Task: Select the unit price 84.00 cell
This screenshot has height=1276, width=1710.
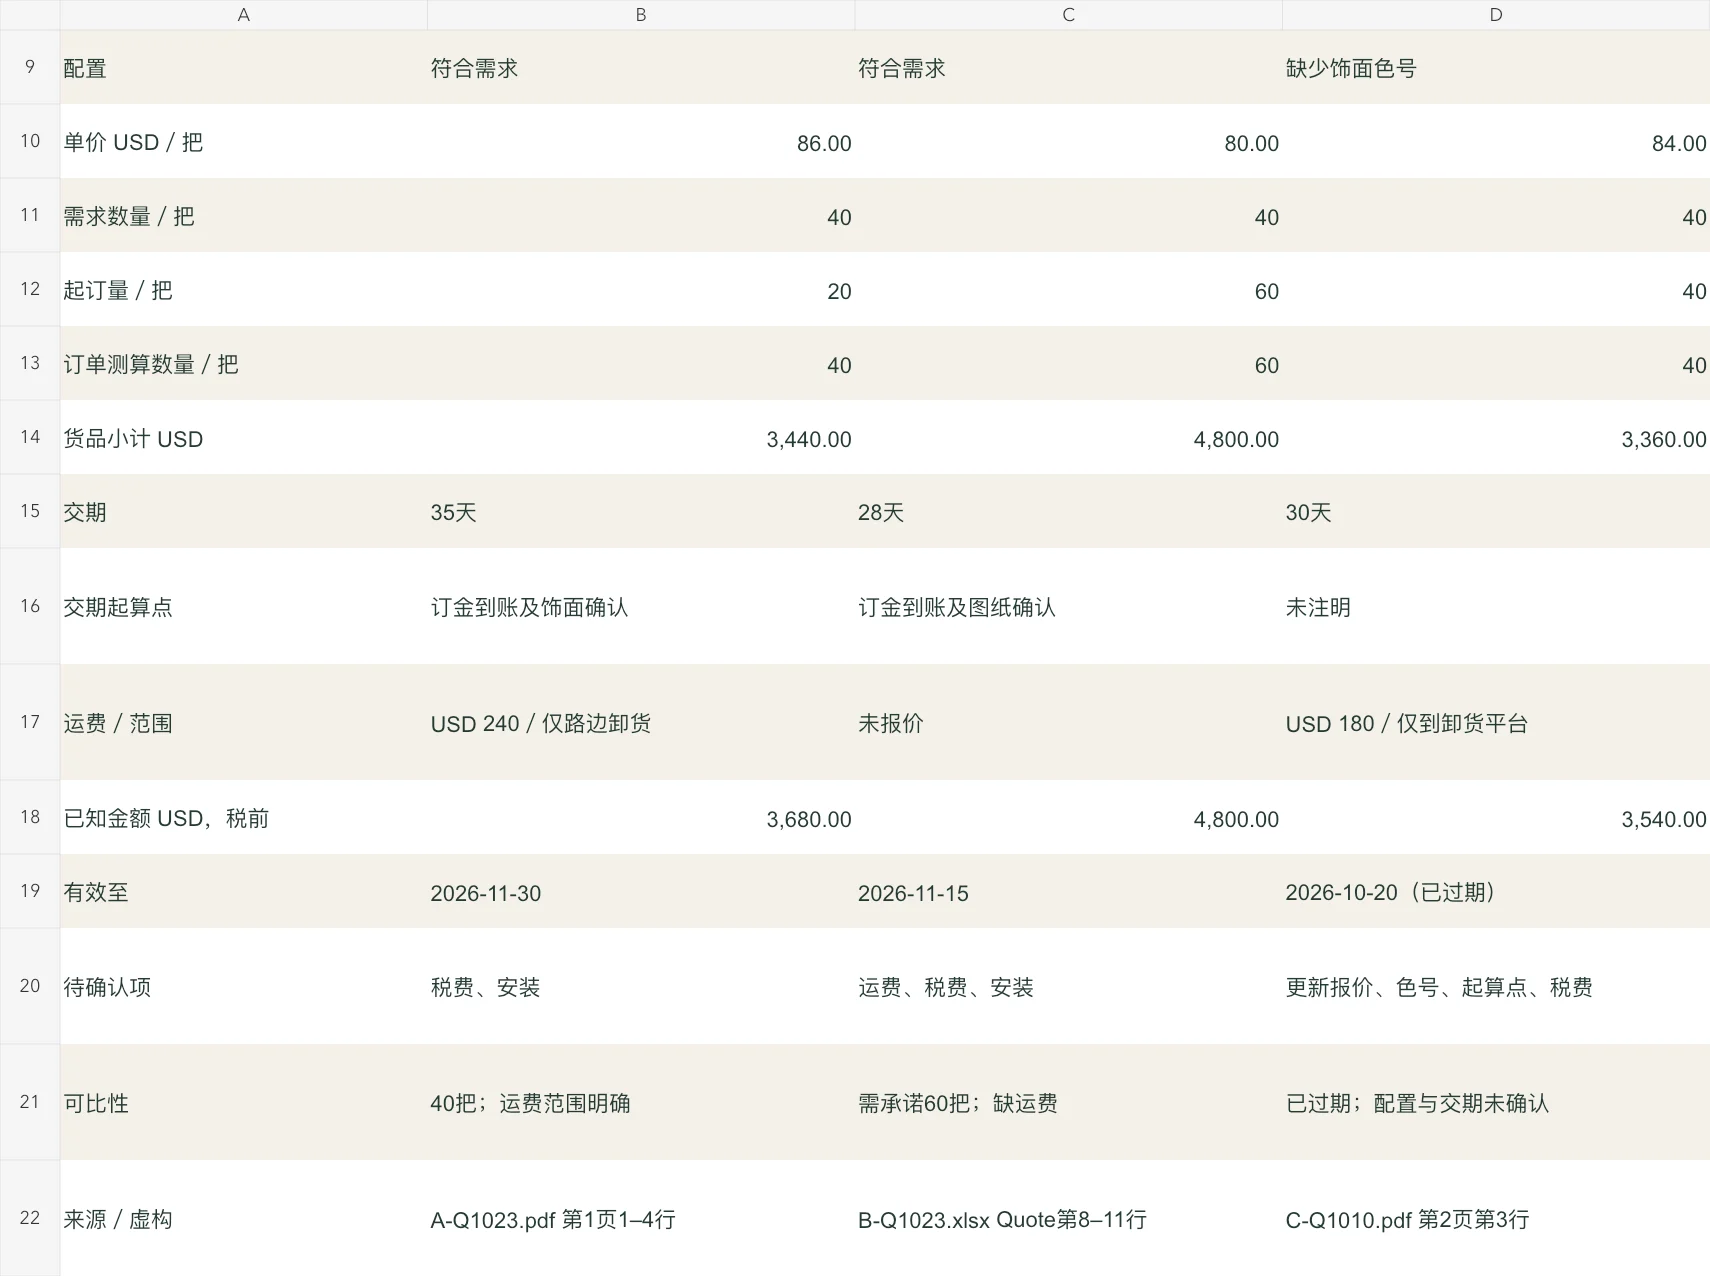Action: click(1496, 142)
